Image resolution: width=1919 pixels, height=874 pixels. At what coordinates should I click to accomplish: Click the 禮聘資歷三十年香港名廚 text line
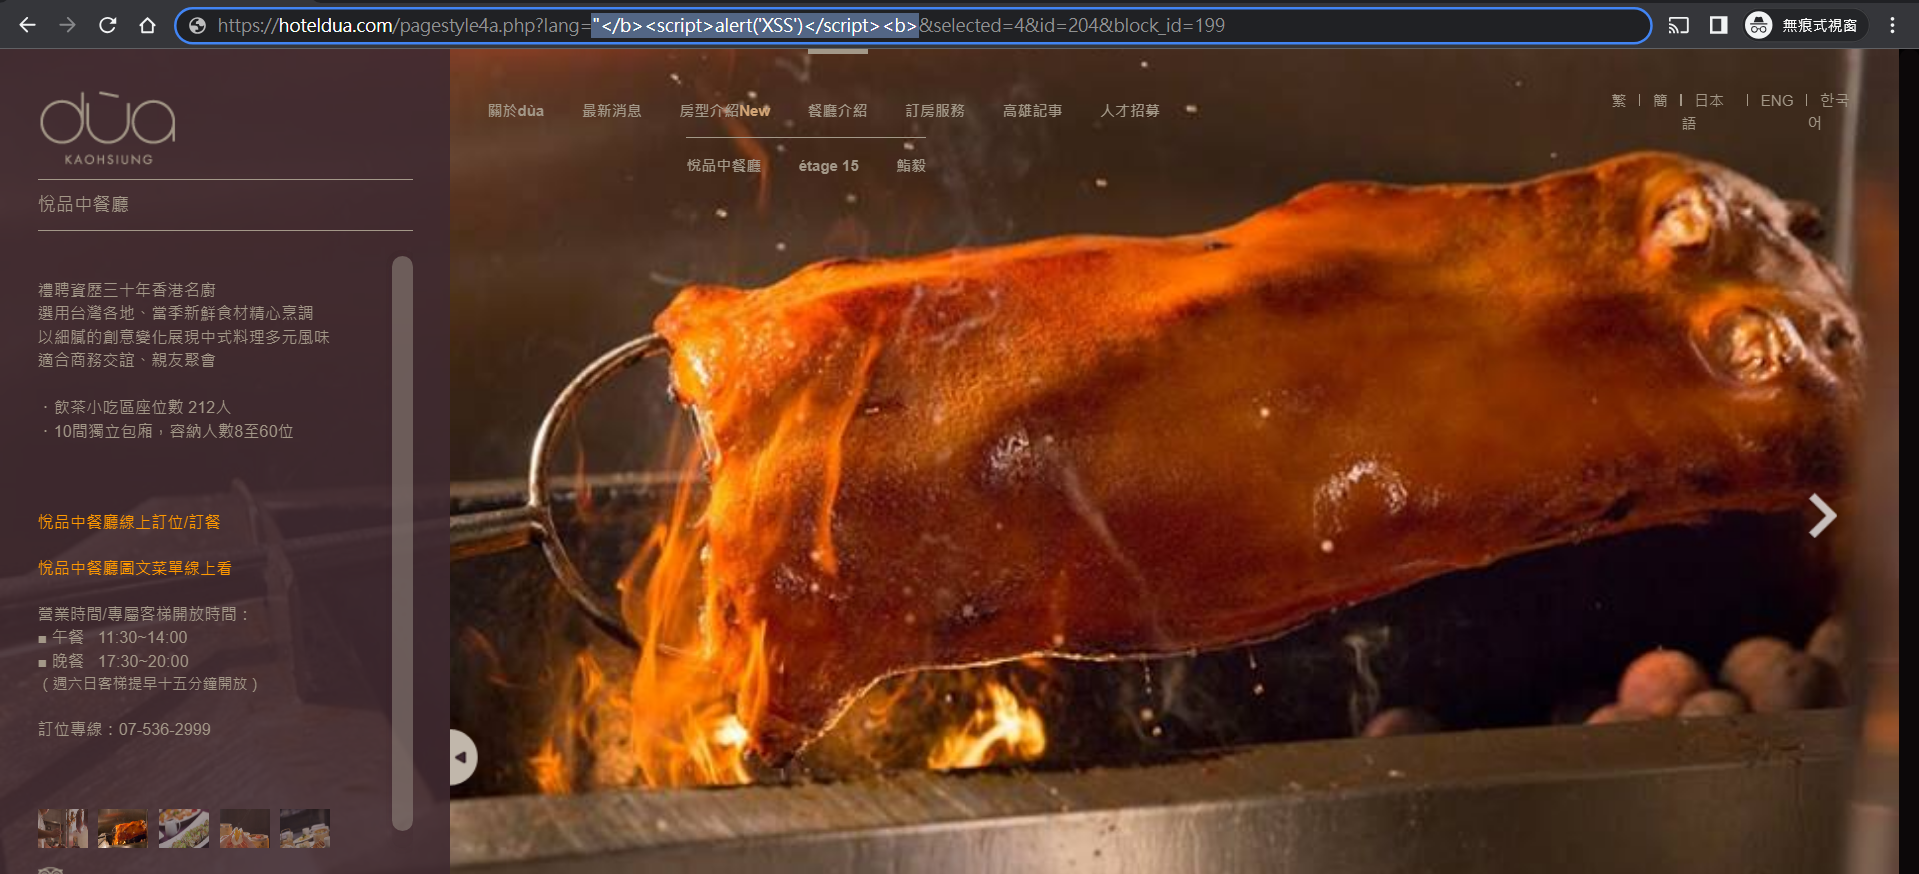tap(127, 290)
